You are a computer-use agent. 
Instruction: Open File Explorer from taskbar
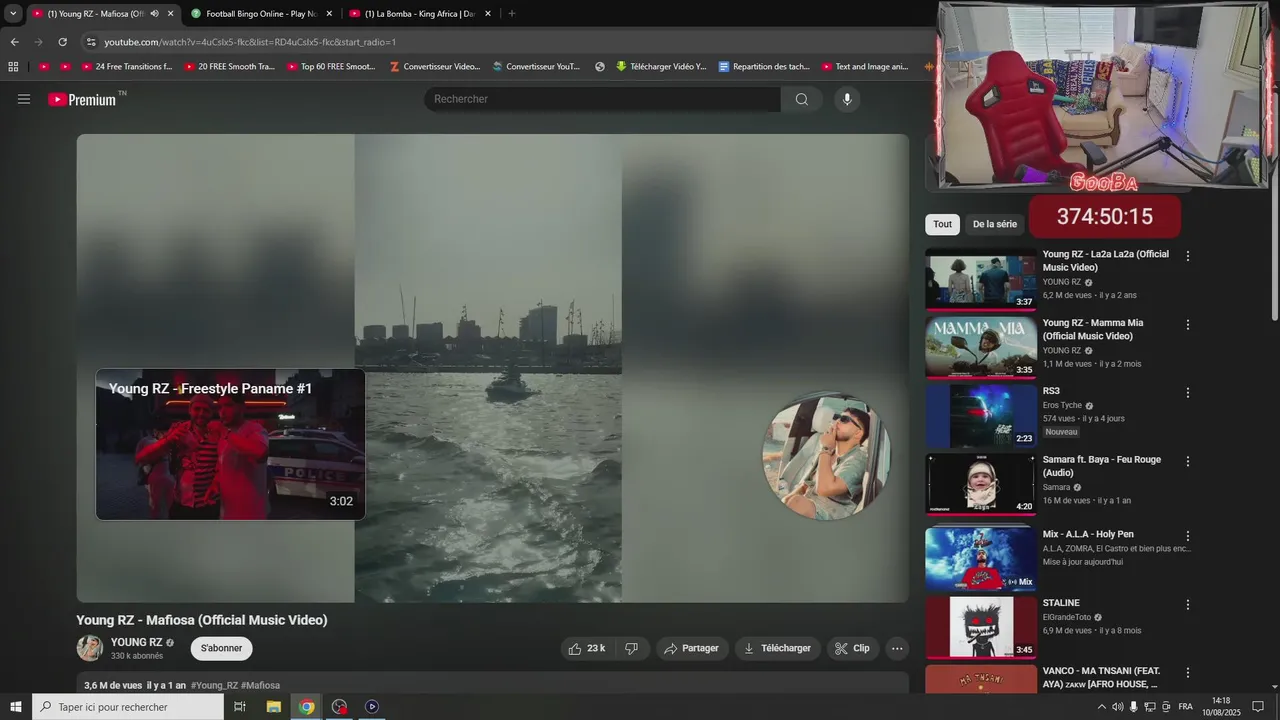[273, 707]
